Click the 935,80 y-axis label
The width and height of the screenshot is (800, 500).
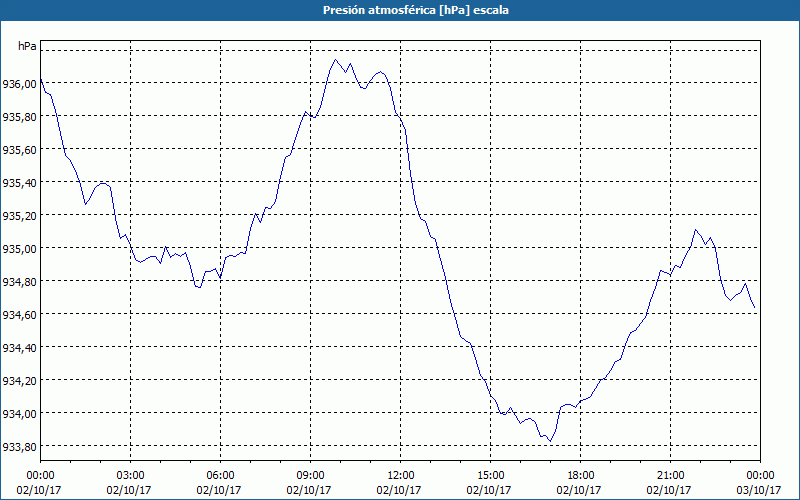(20, 117)
